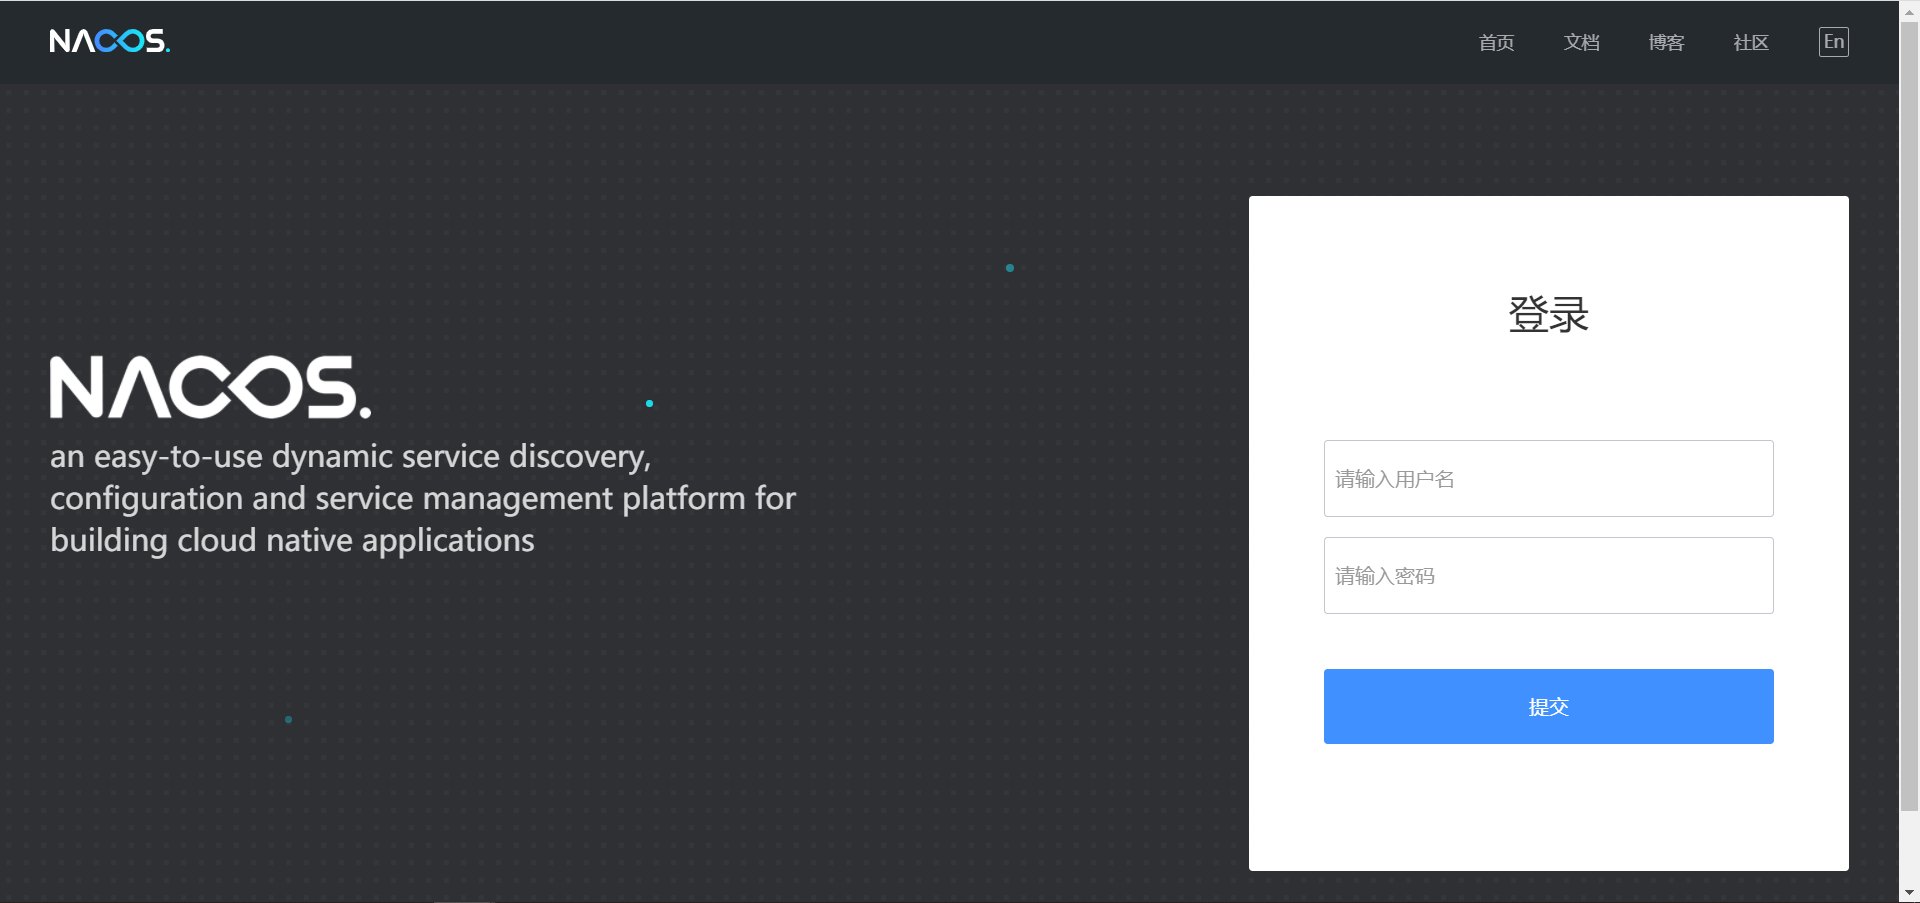Click the NACOS logo in the top navigation bar
Viewport: 1920px width, 903px height.
point(109,42)
